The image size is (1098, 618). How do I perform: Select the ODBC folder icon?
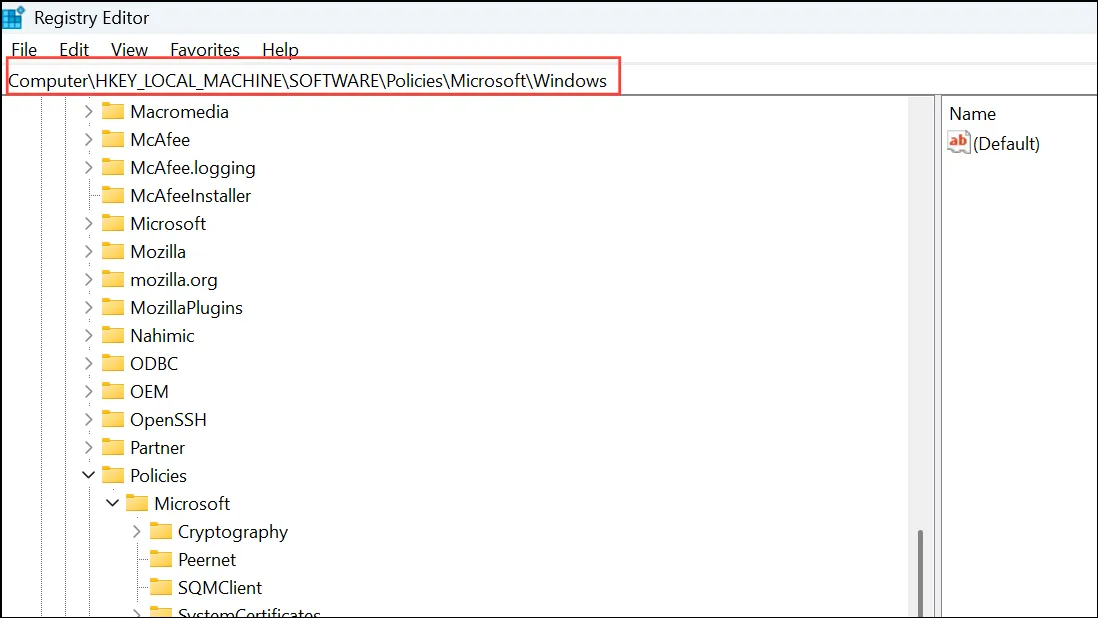pos(113,363)
